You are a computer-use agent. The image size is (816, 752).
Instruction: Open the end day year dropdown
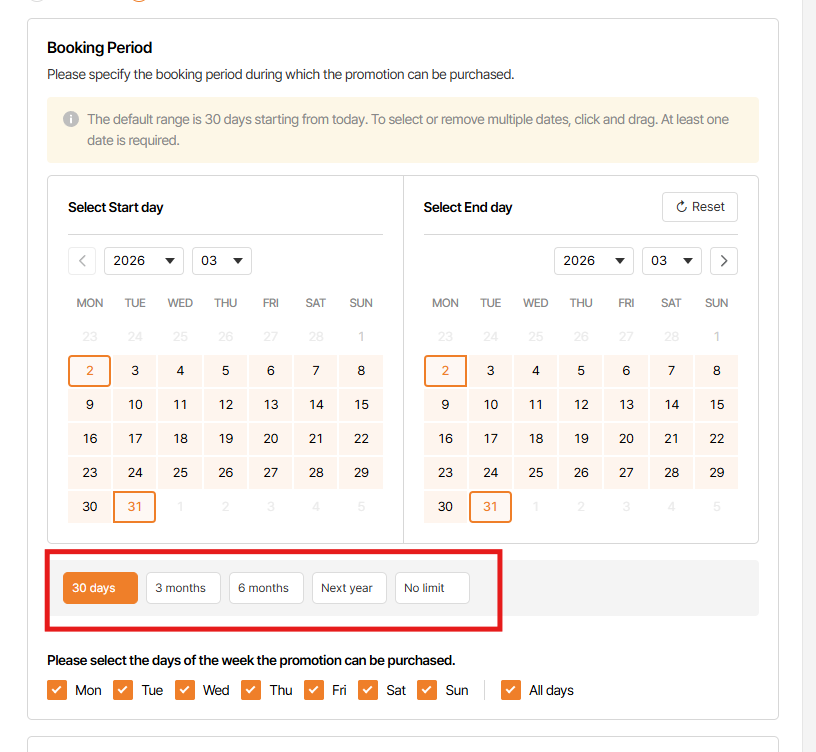[594, 261]
